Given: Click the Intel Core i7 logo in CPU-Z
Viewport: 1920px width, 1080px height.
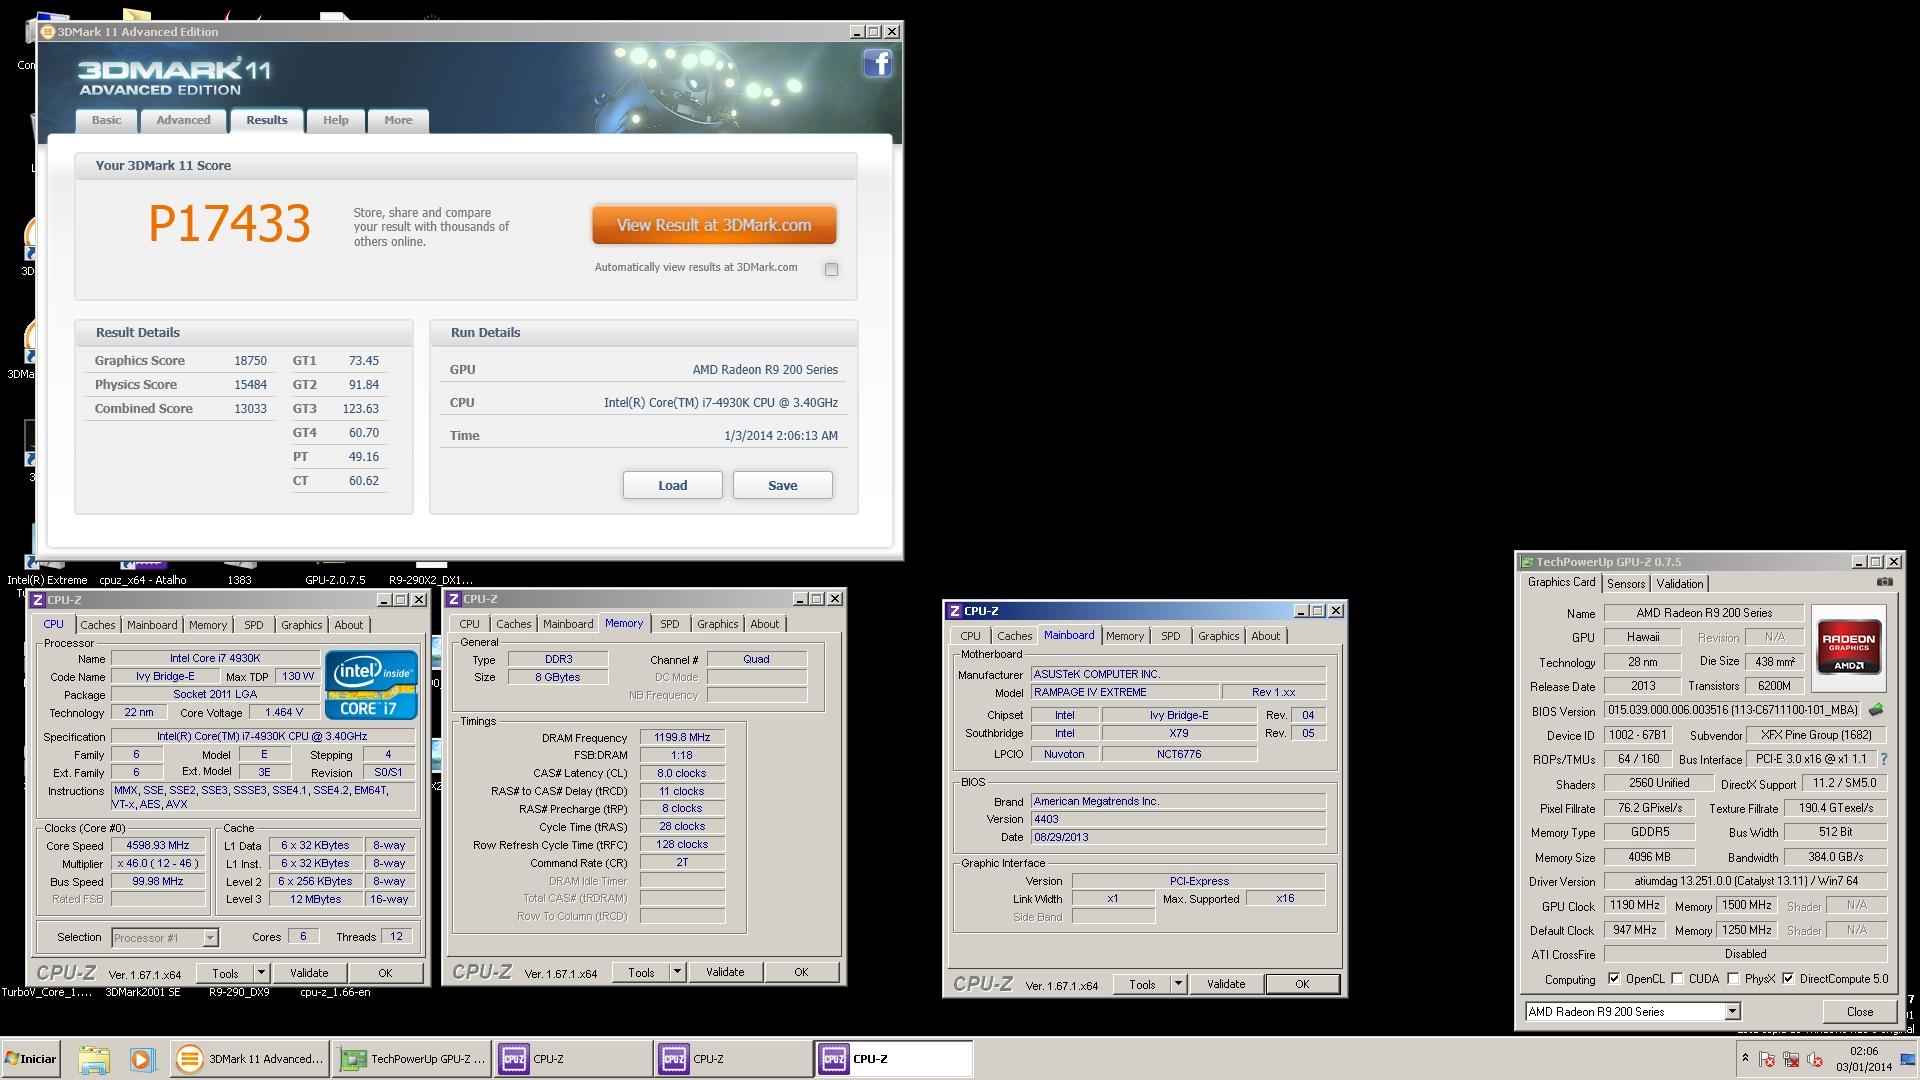Looking at the screenshot, I should (370, 685).
